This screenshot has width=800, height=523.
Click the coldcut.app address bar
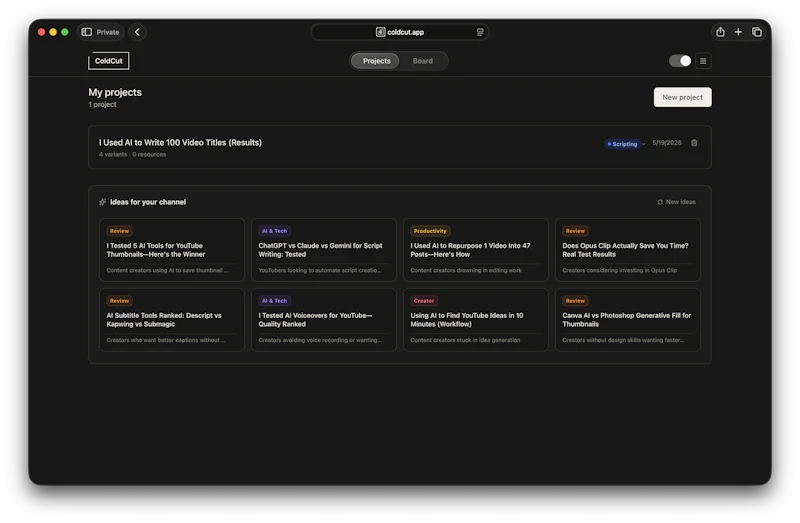(x=400, y=32)
